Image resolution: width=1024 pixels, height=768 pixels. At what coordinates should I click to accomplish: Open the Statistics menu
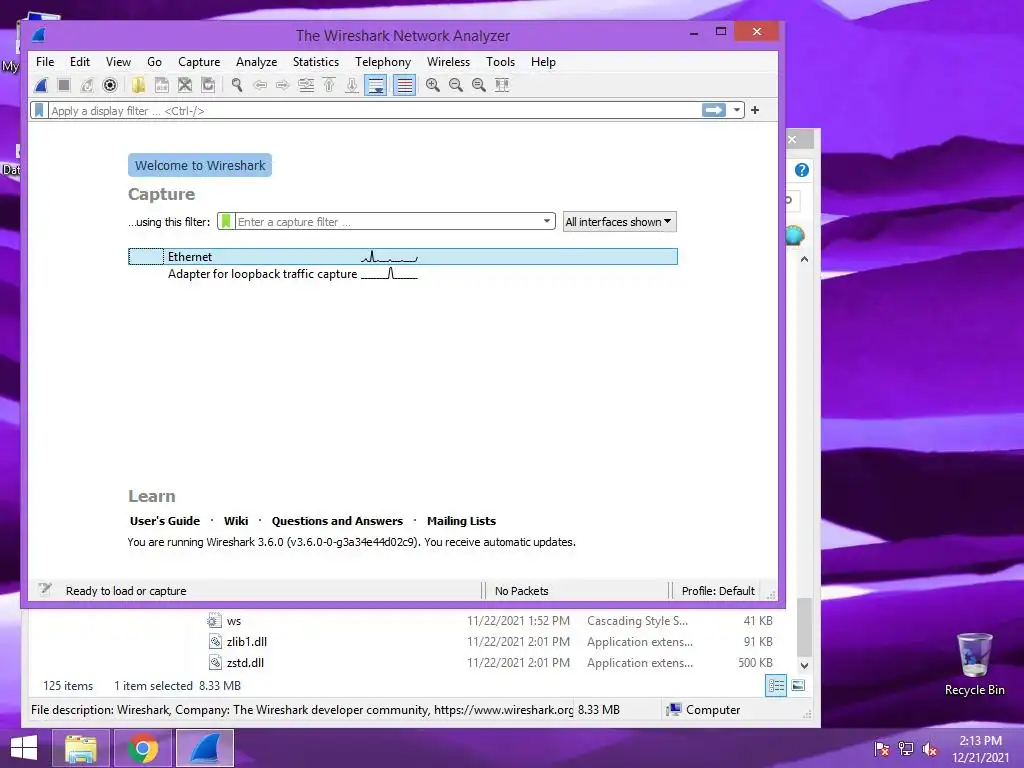315,61
